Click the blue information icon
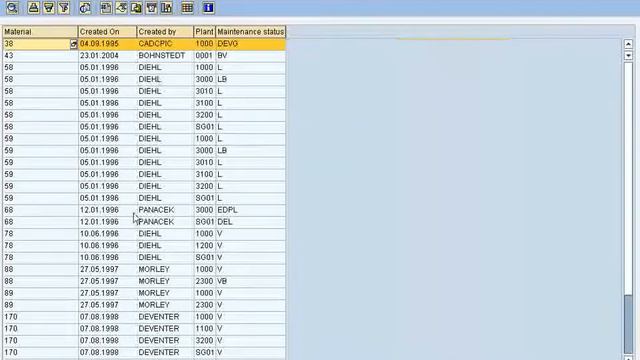The image size is (640, 360). (x=208, y=8)
